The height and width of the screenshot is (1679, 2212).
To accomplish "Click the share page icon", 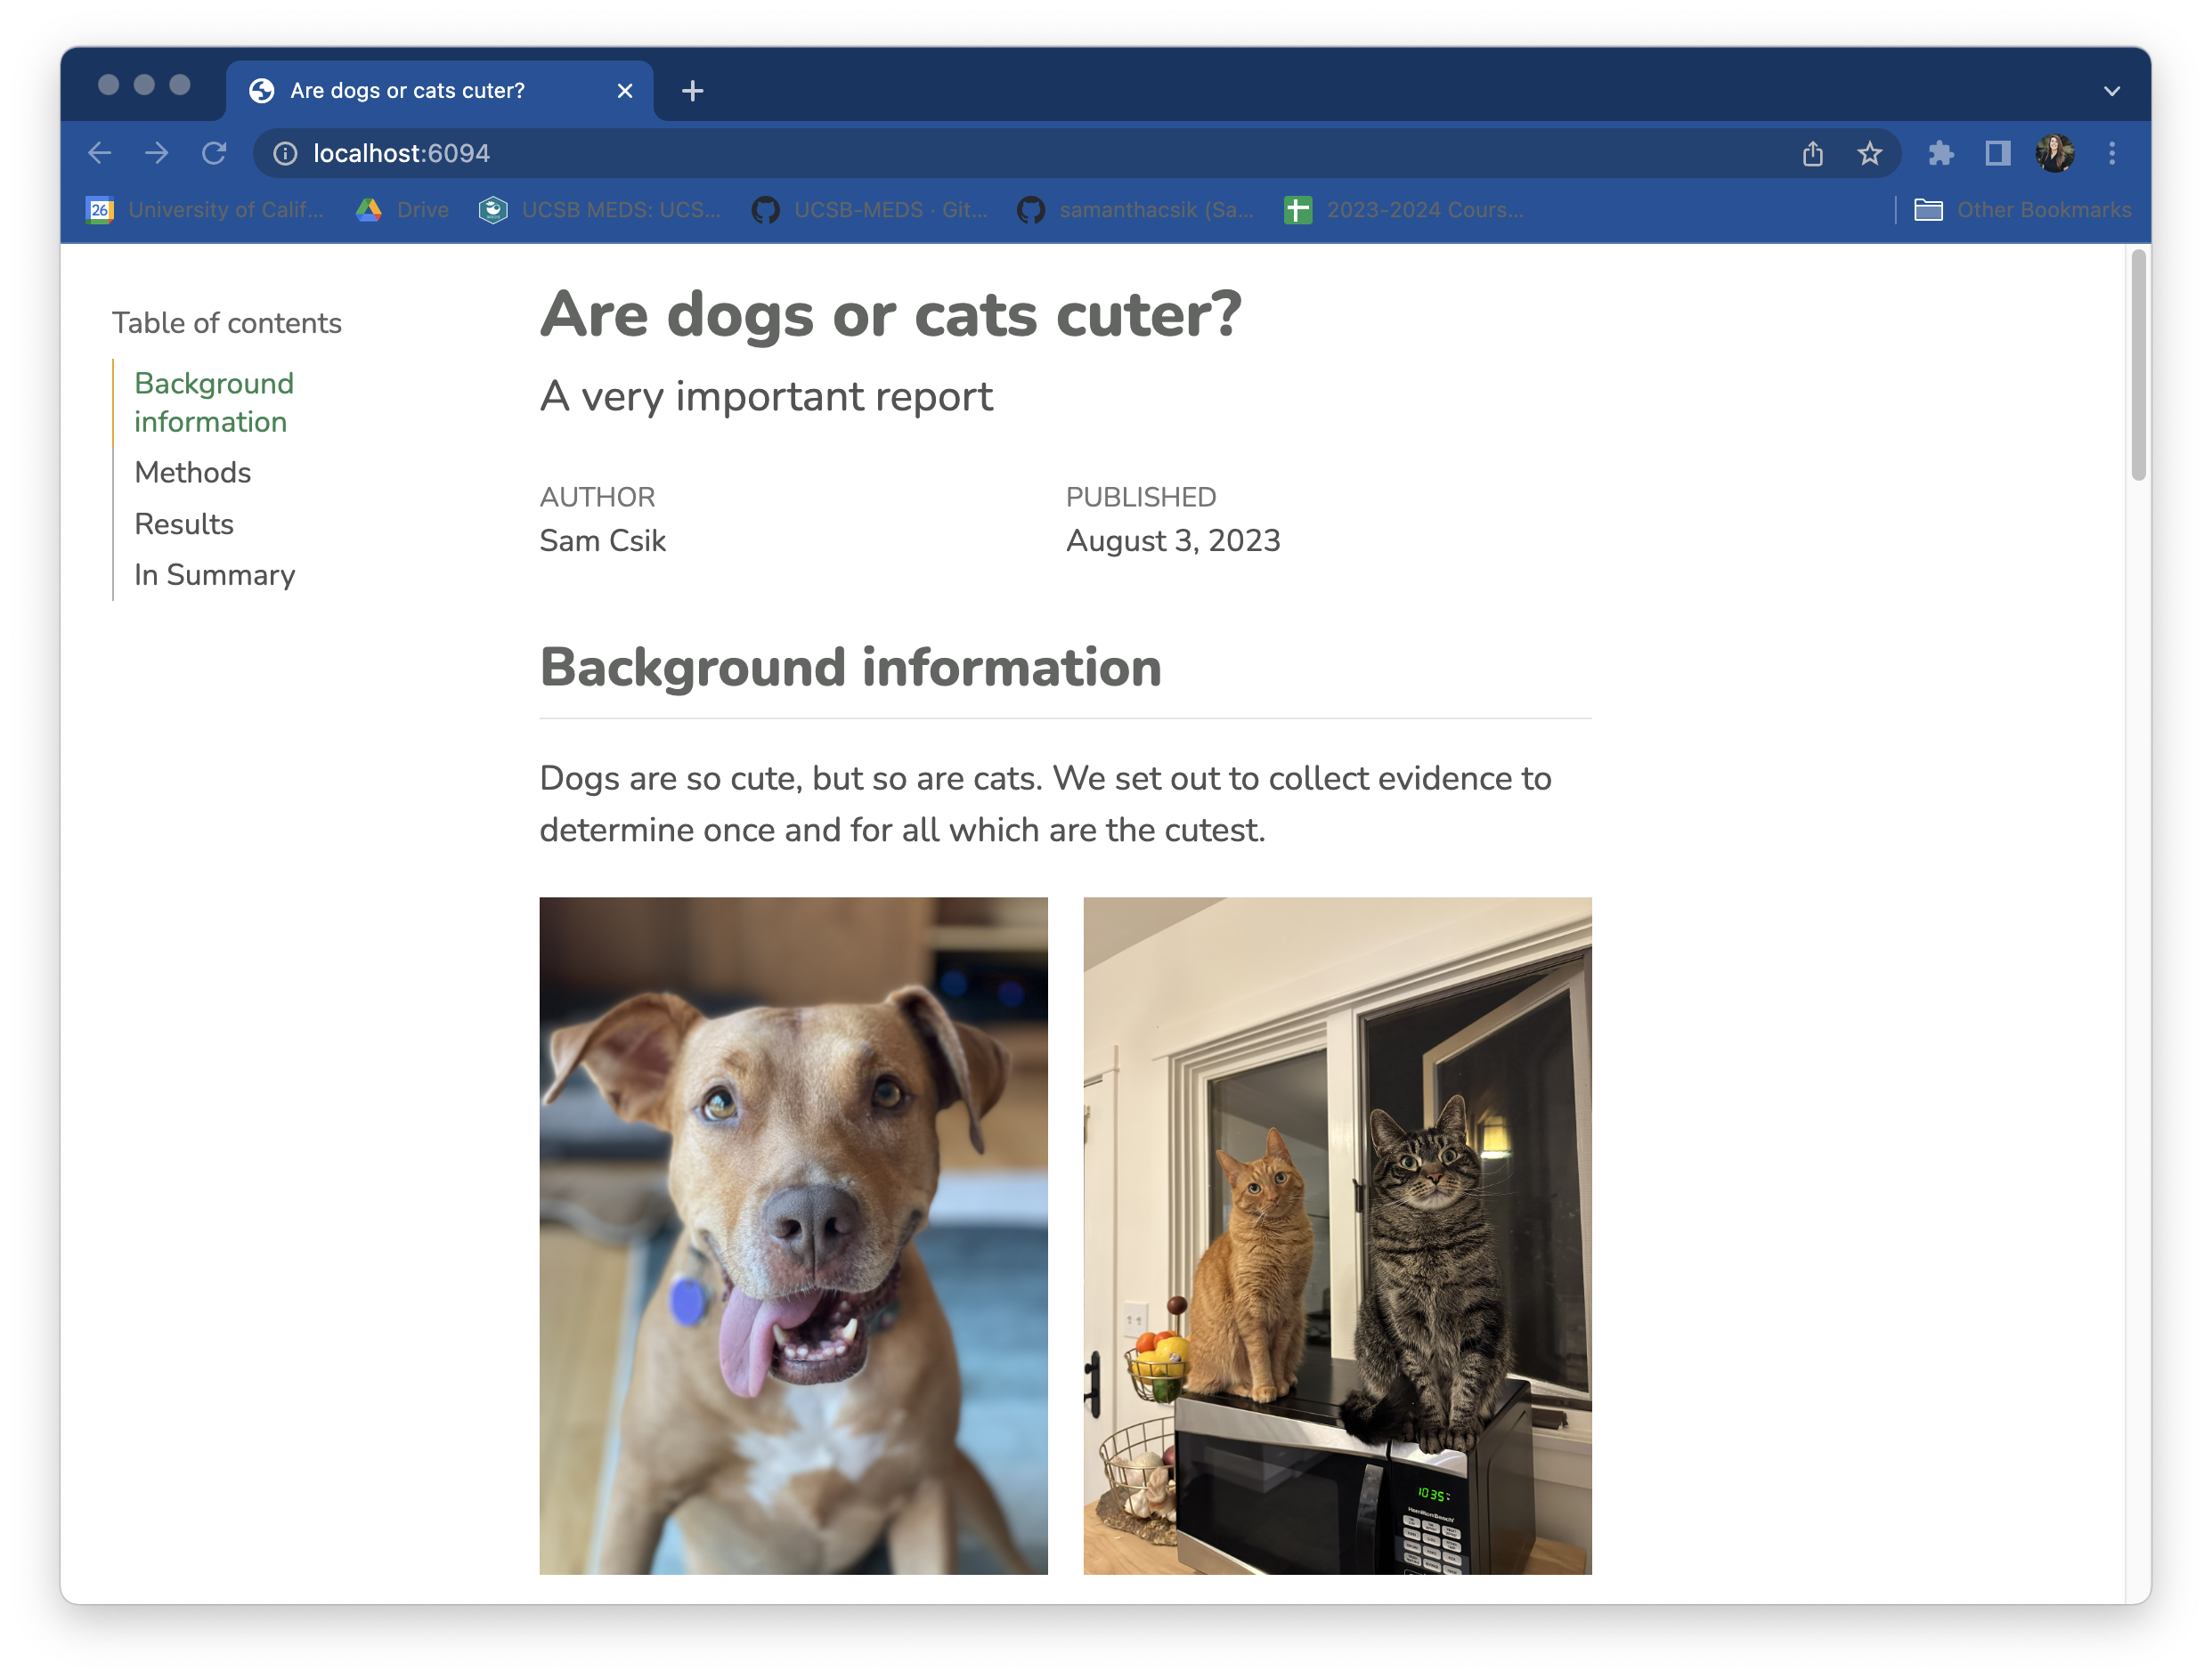I will coord(1812,153).
